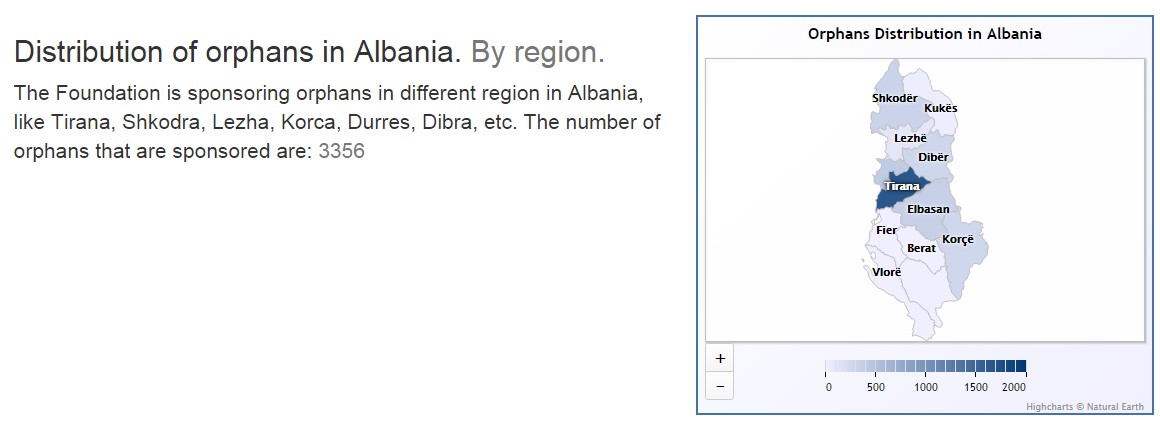Click the Orphans Distribution in Albania title
Image resolution: width=1160 pixels, height=423 pixels.
coord(925,34)
